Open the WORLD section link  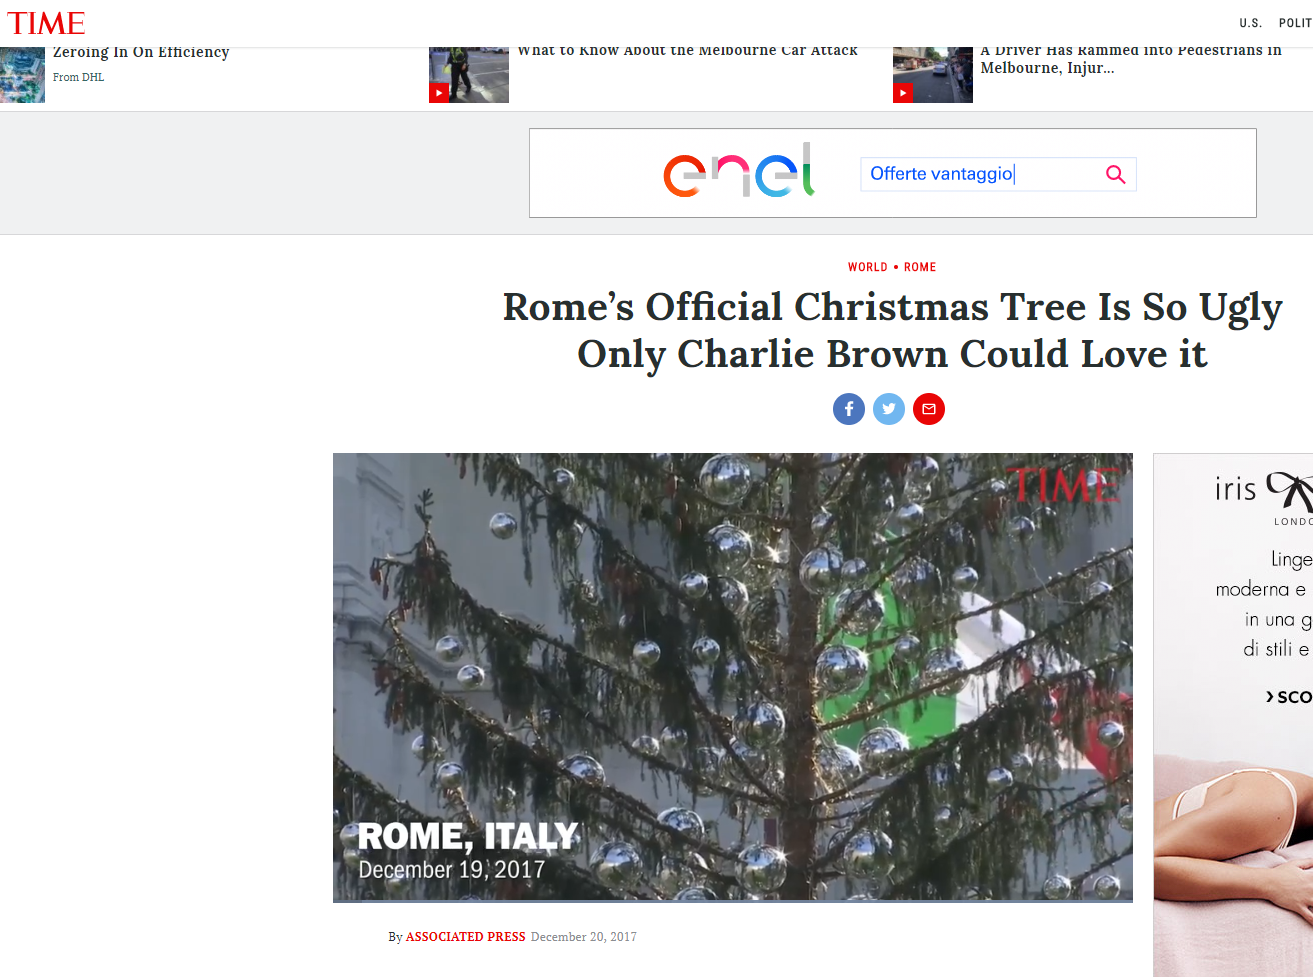pyautogui.click(x=867, y=267)
